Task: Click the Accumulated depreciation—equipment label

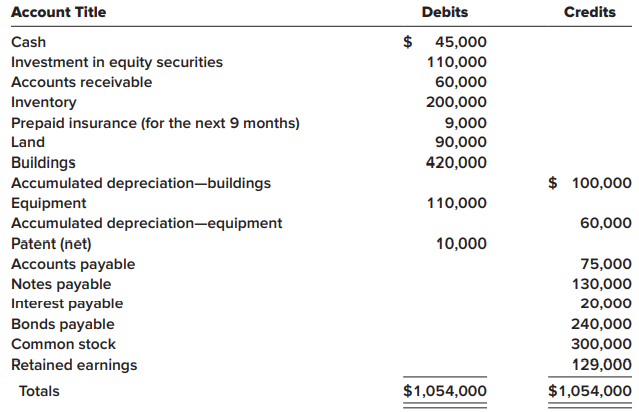Action: tap(146, 223)
